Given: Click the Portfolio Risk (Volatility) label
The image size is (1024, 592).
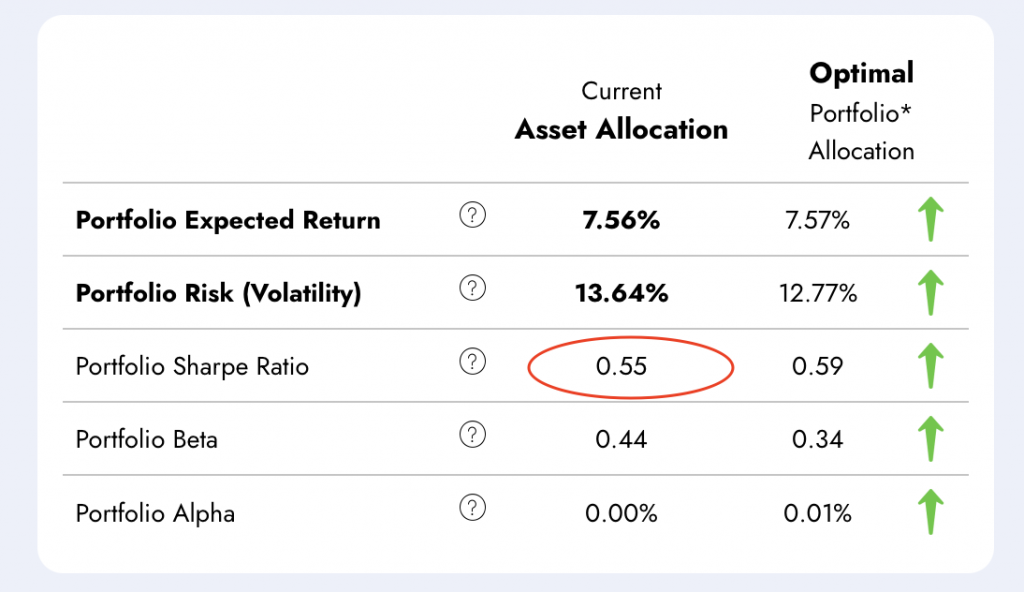Looking at the screenshot, I should click(218, 293).
